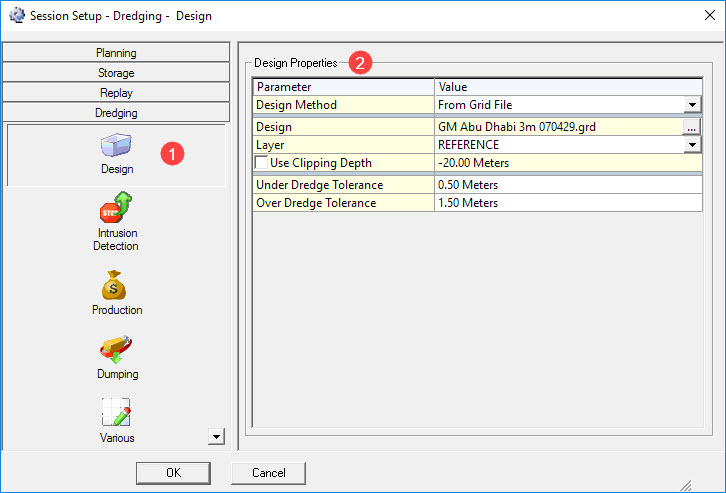
Task: Browse for Design grid file with ellipsis button
Action: tap(691, 127)
